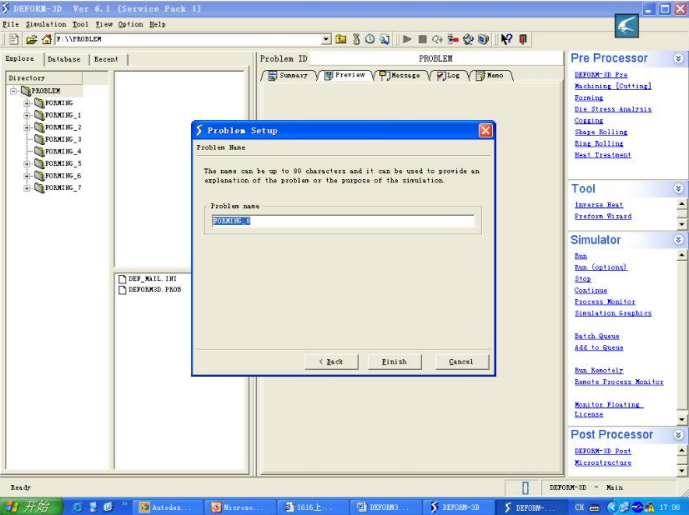689x515 pixels.
Task: Click Cancel in Problem Setup dialog
Action: point(461,362)
